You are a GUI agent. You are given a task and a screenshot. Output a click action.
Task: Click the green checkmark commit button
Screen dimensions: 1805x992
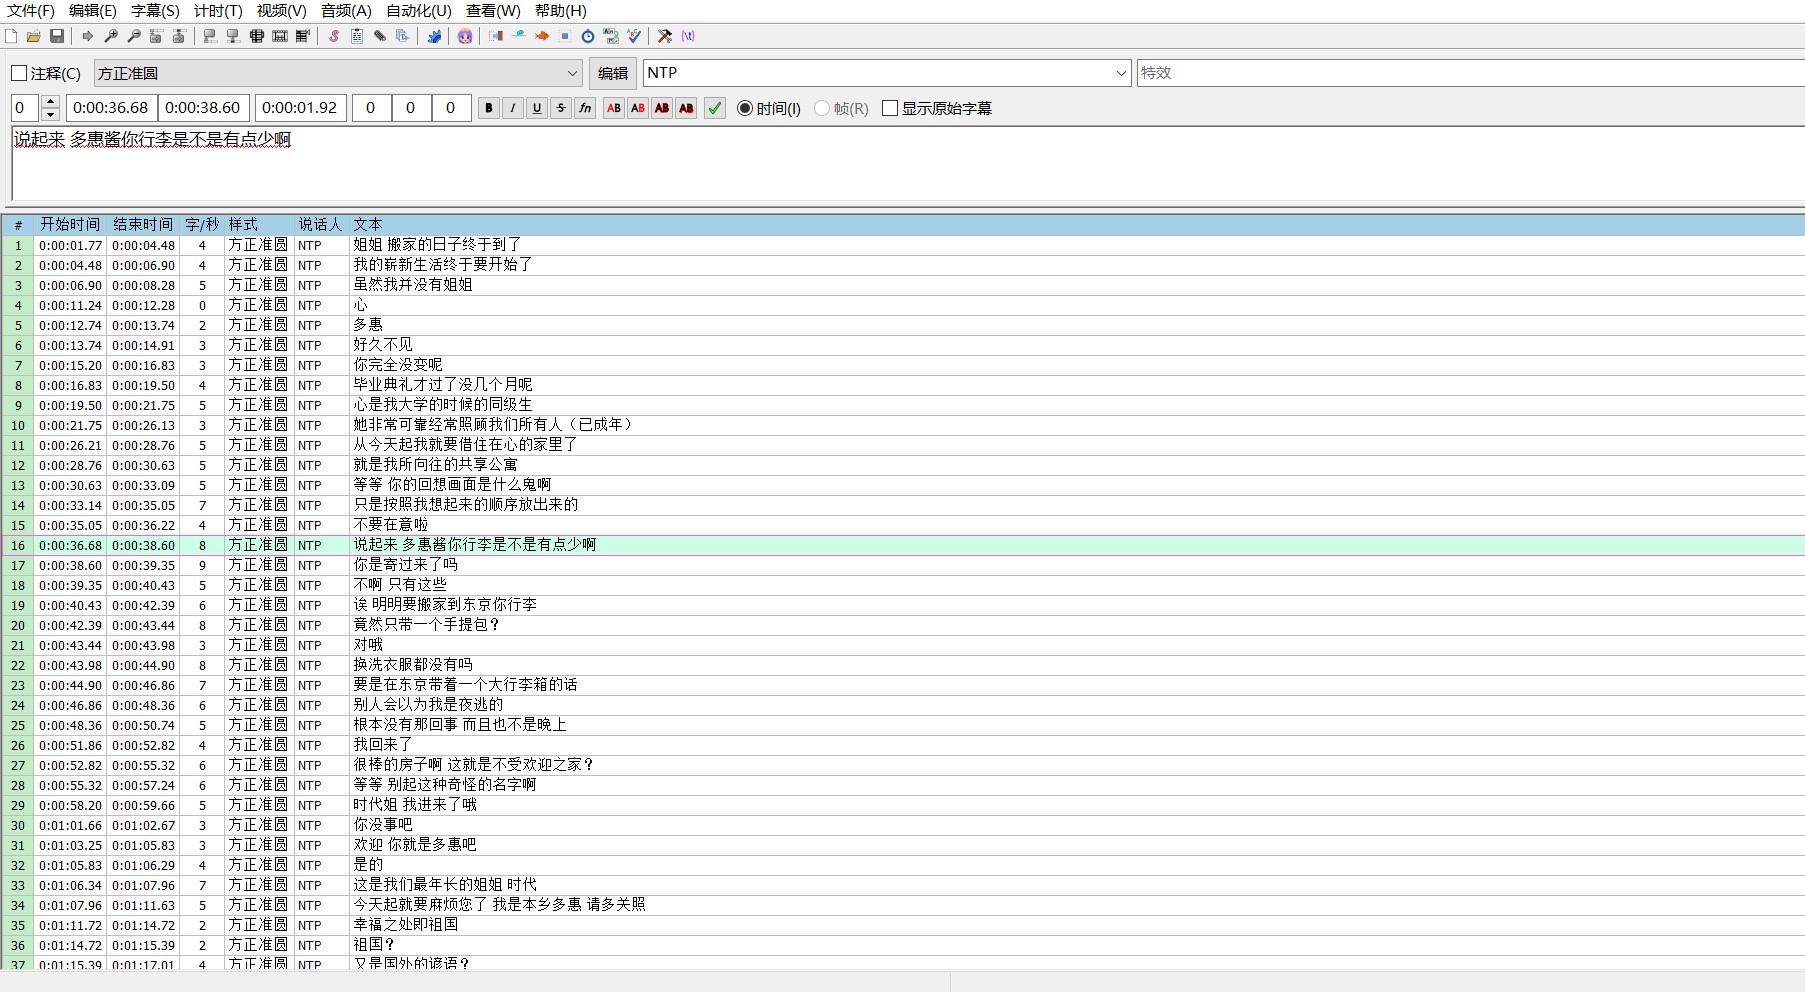coord(715,108)
